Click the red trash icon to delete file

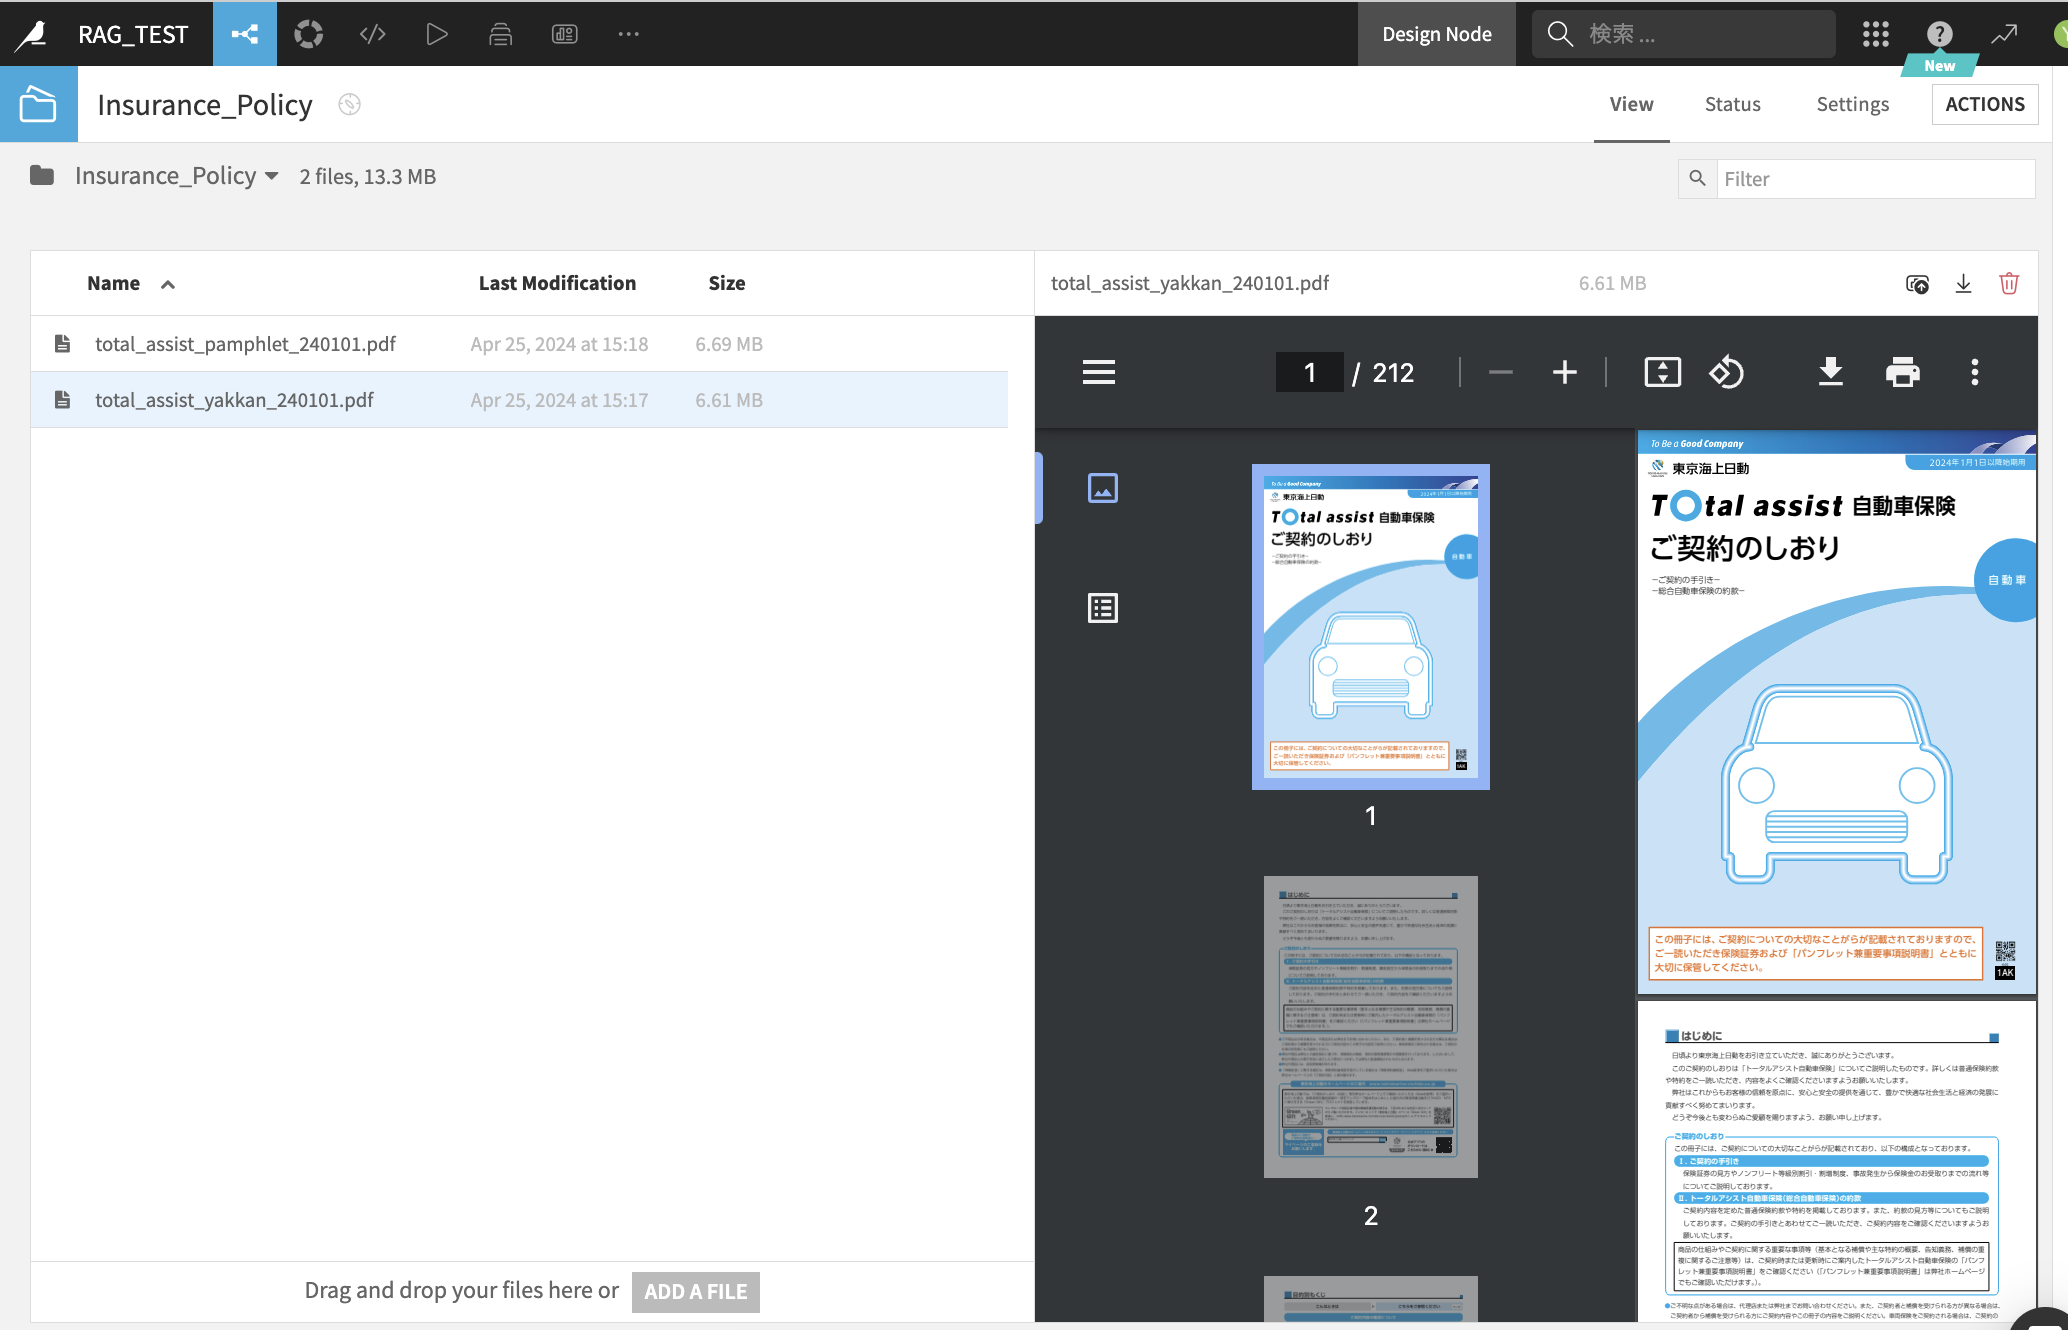(x=2008, y=284)
